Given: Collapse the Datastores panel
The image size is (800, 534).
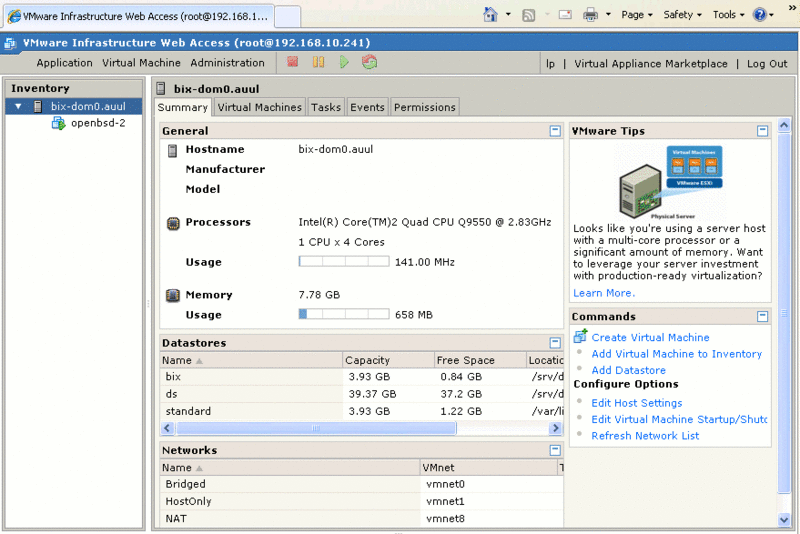Looking at the screenshot, I should click(x=555, y=343).
